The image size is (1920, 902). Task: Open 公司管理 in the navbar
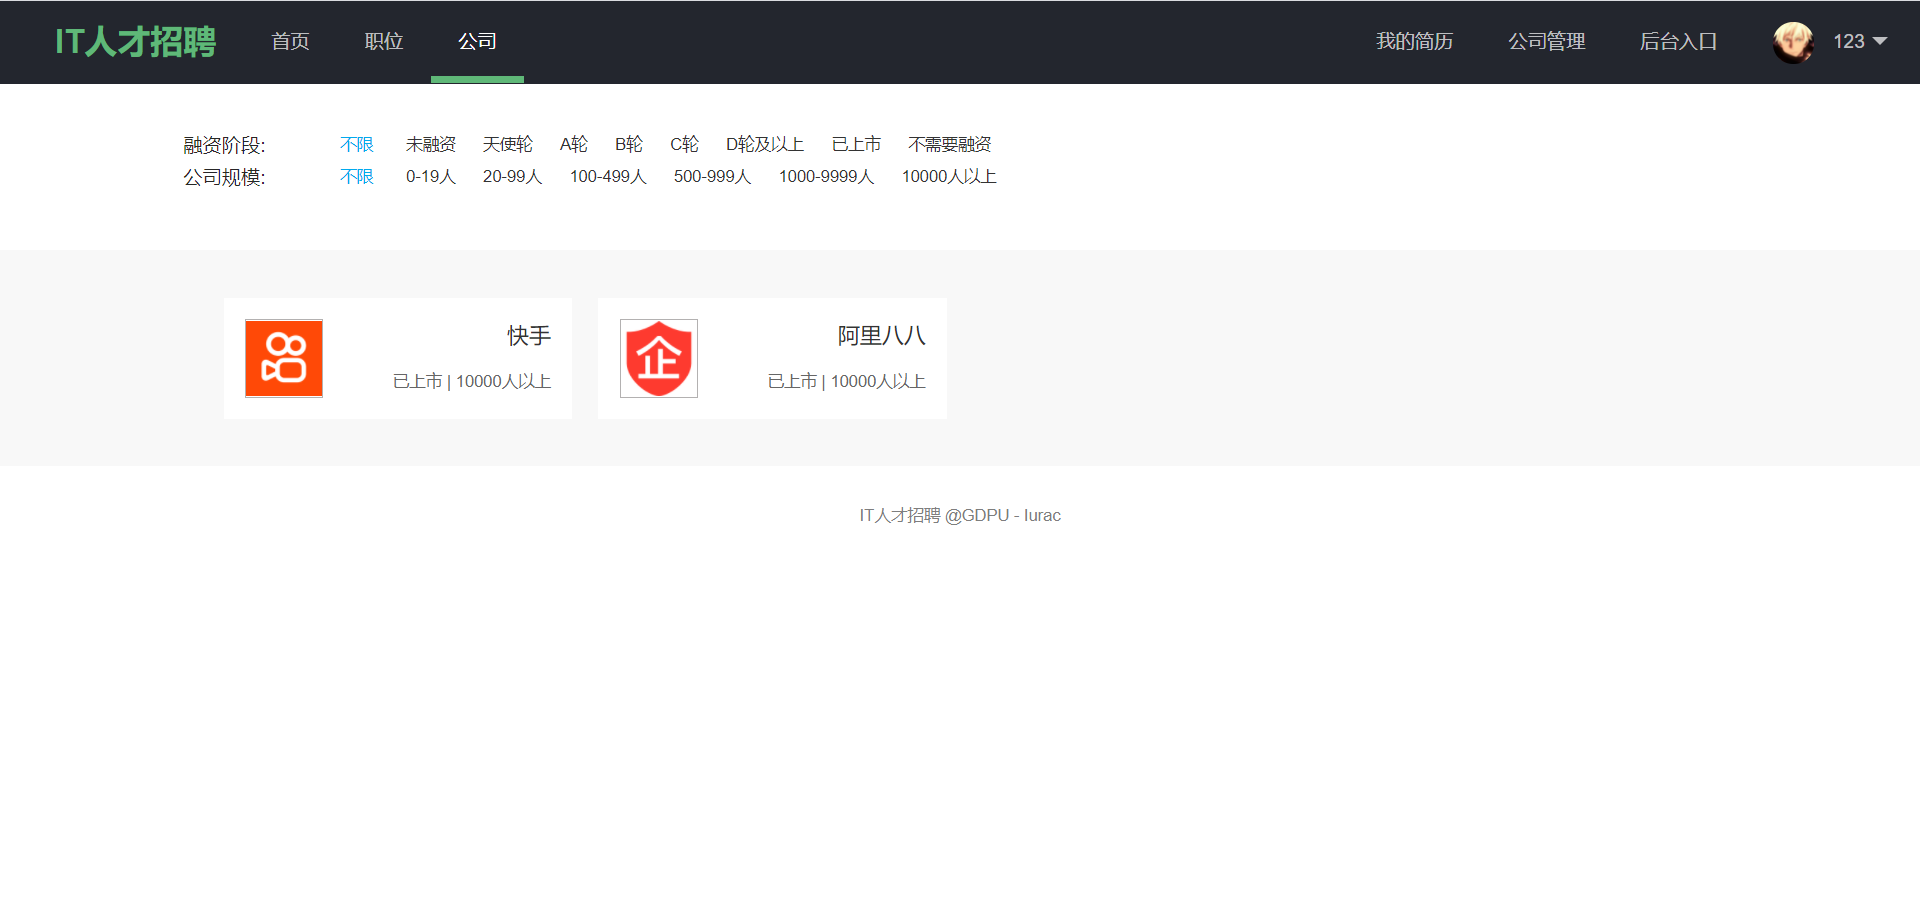pos(1547,41)
